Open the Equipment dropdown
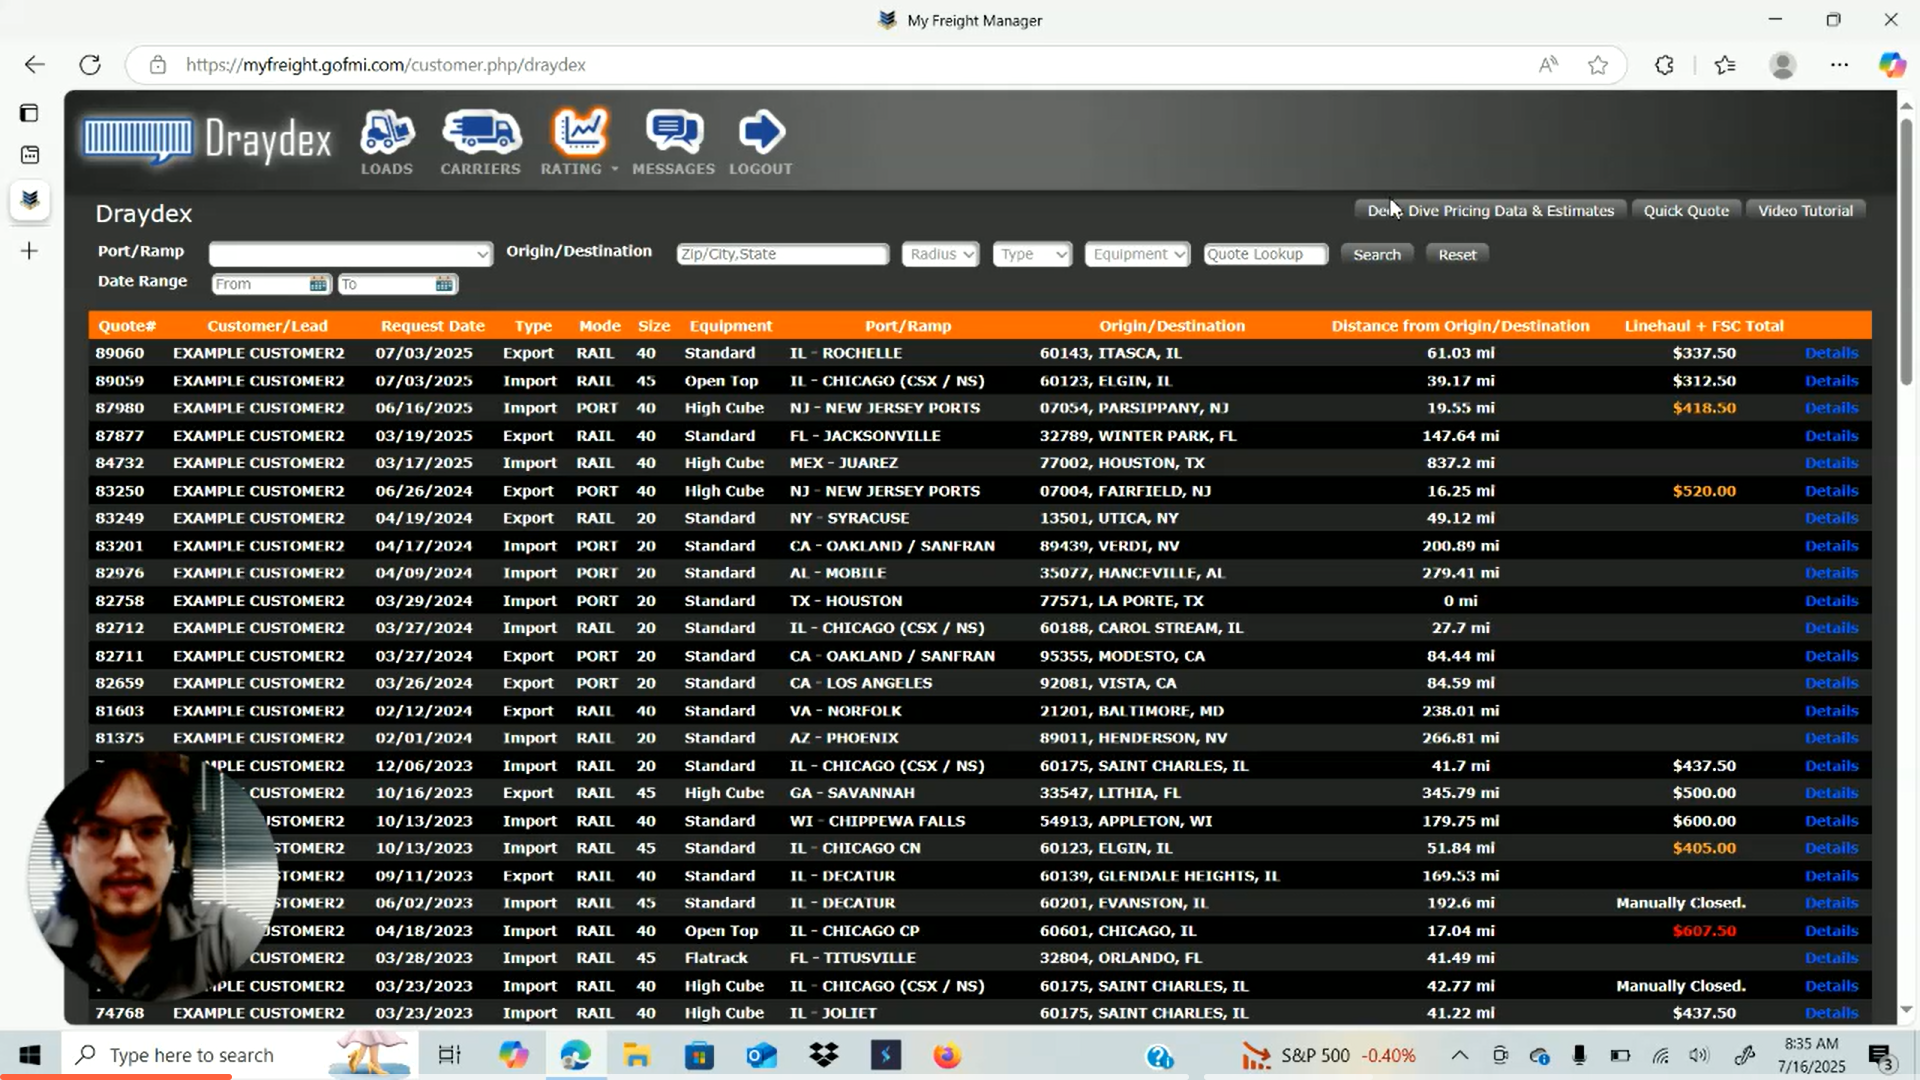The width and height of the screenshot is (1920, 1080). click(1137, 254)
